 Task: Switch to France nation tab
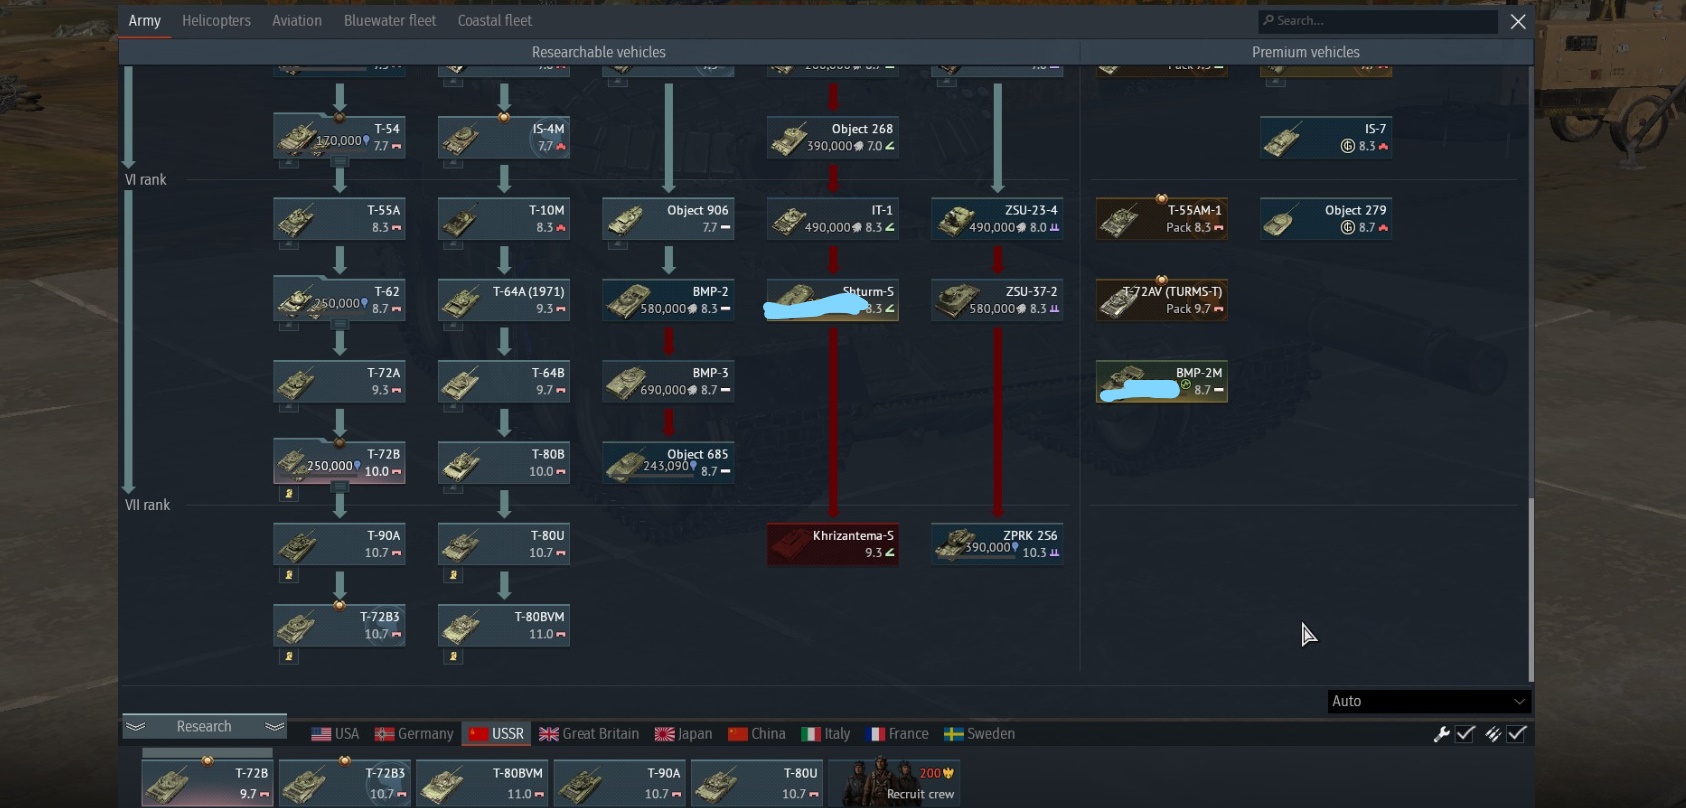coord(897,734)
